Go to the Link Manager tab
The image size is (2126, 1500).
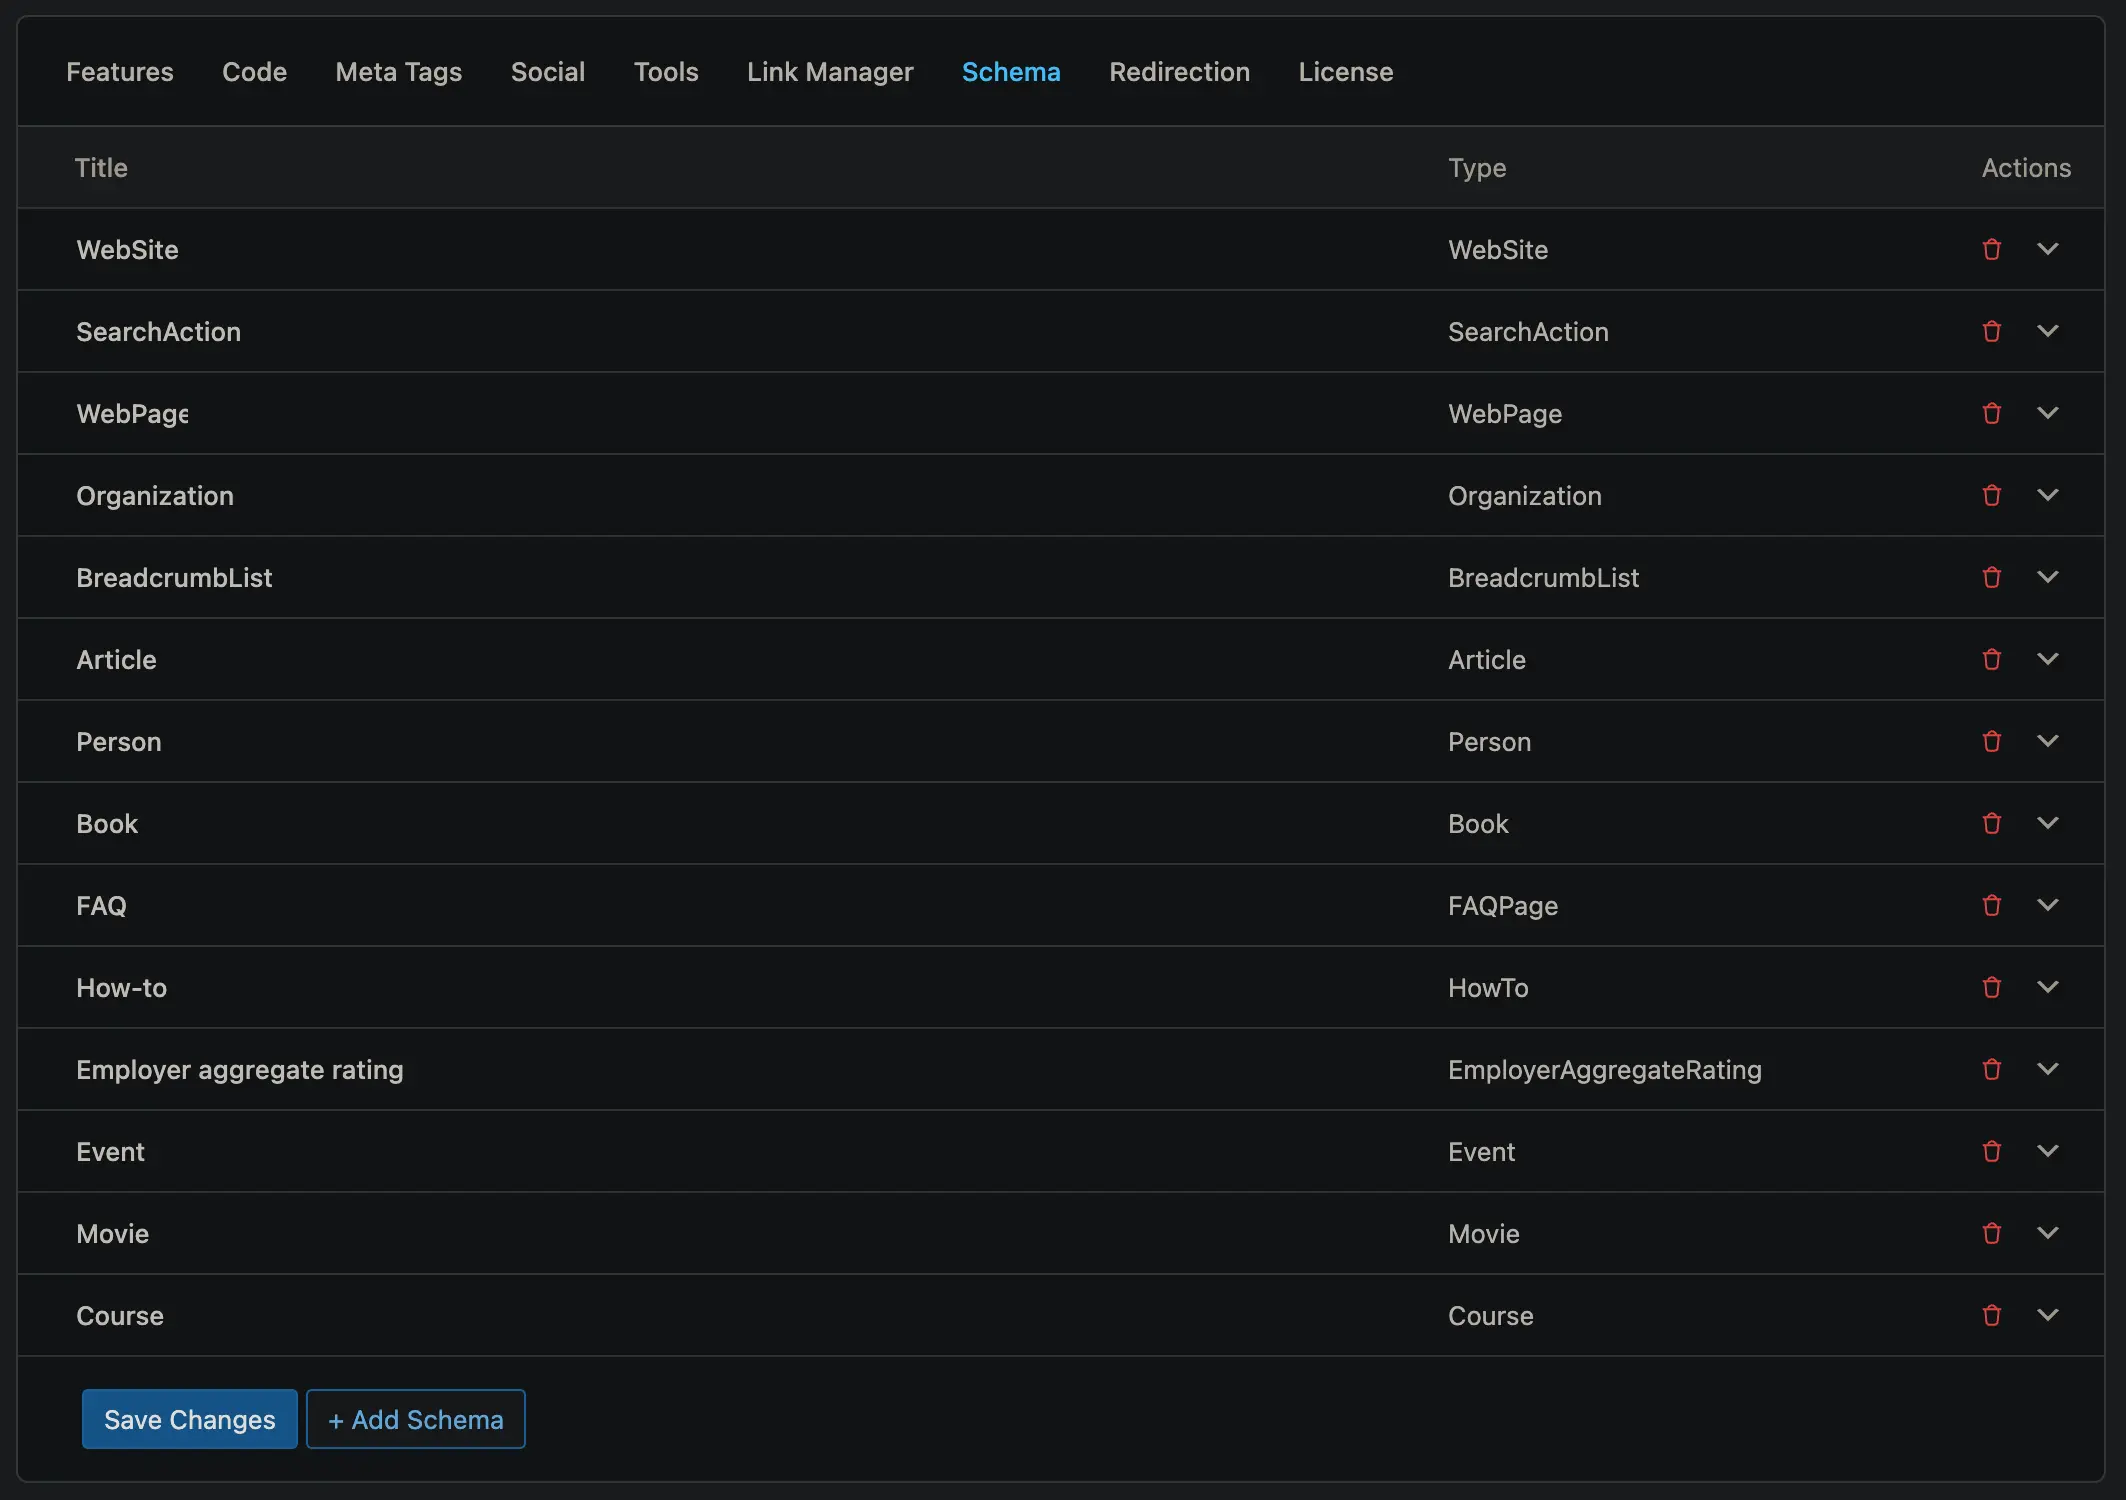(x=830, y=72)
